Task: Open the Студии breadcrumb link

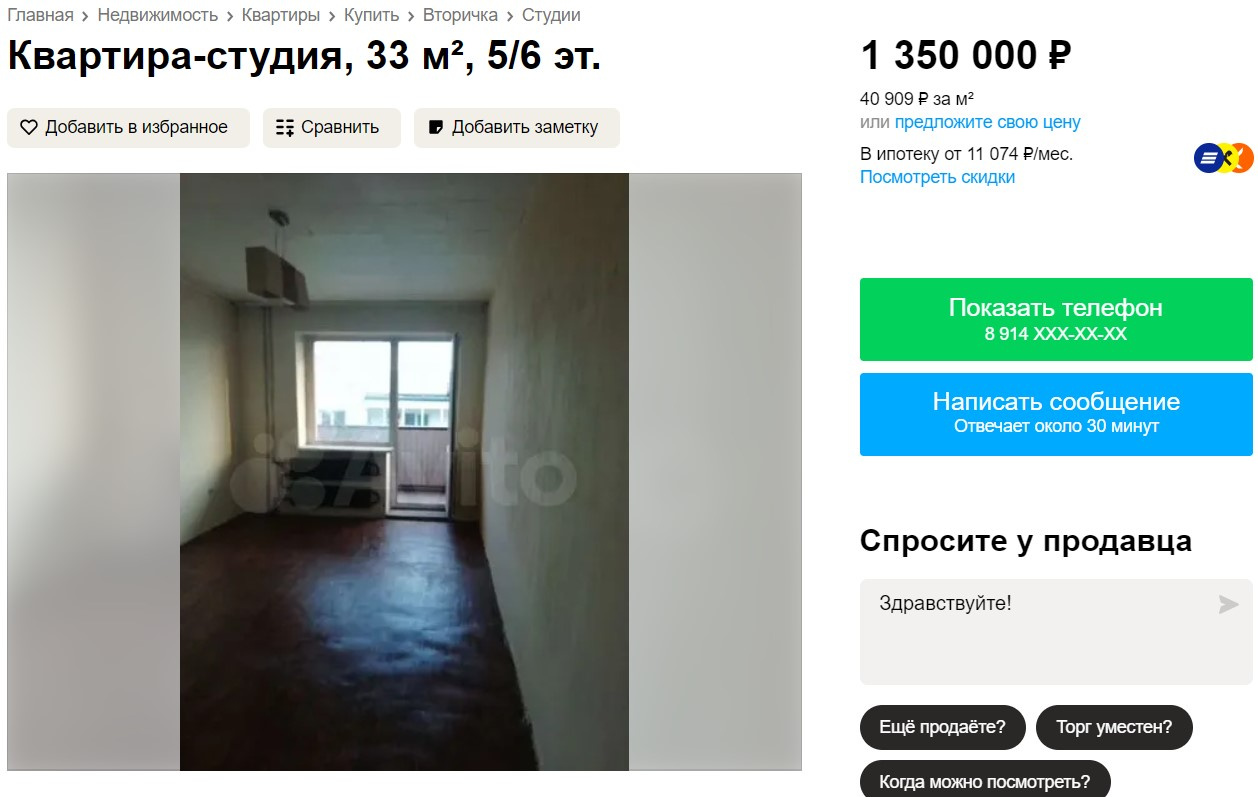Action: tap(551, 15)
